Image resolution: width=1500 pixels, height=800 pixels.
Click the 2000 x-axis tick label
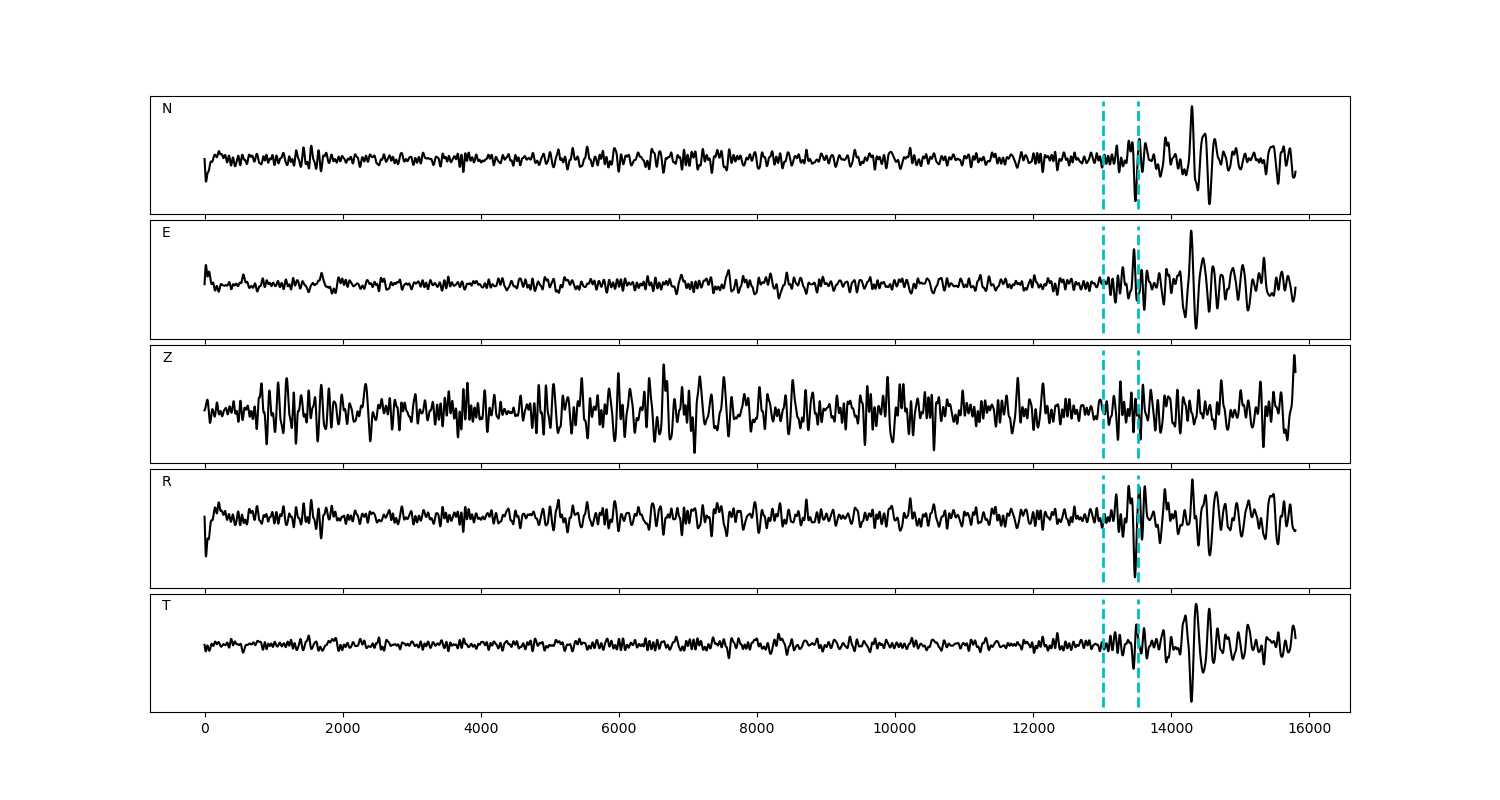point(343,729)
